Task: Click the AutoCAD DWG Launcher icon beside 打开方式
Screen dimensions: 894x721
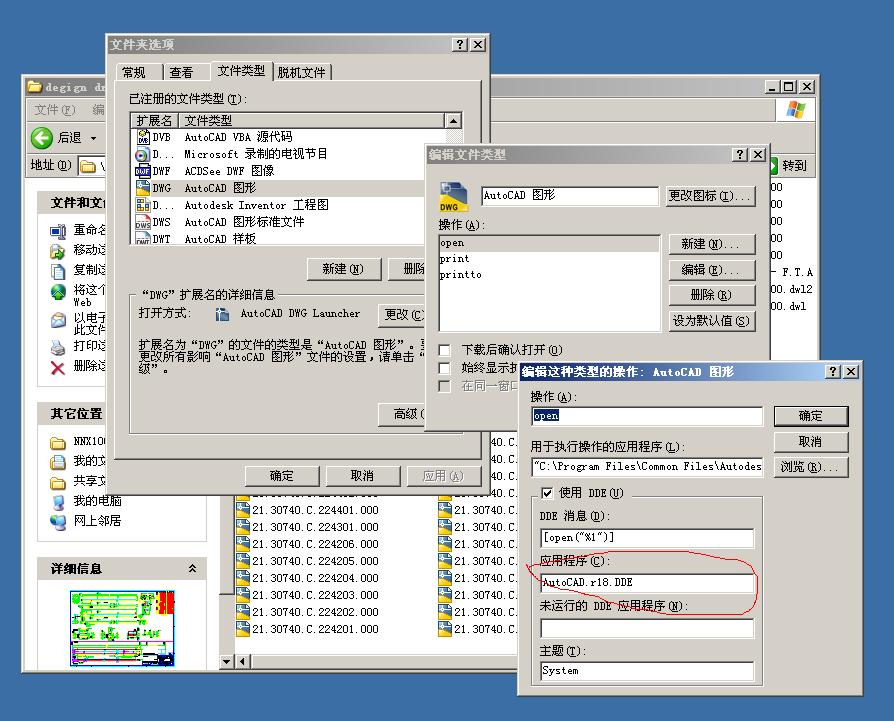Action: (222, 313)
